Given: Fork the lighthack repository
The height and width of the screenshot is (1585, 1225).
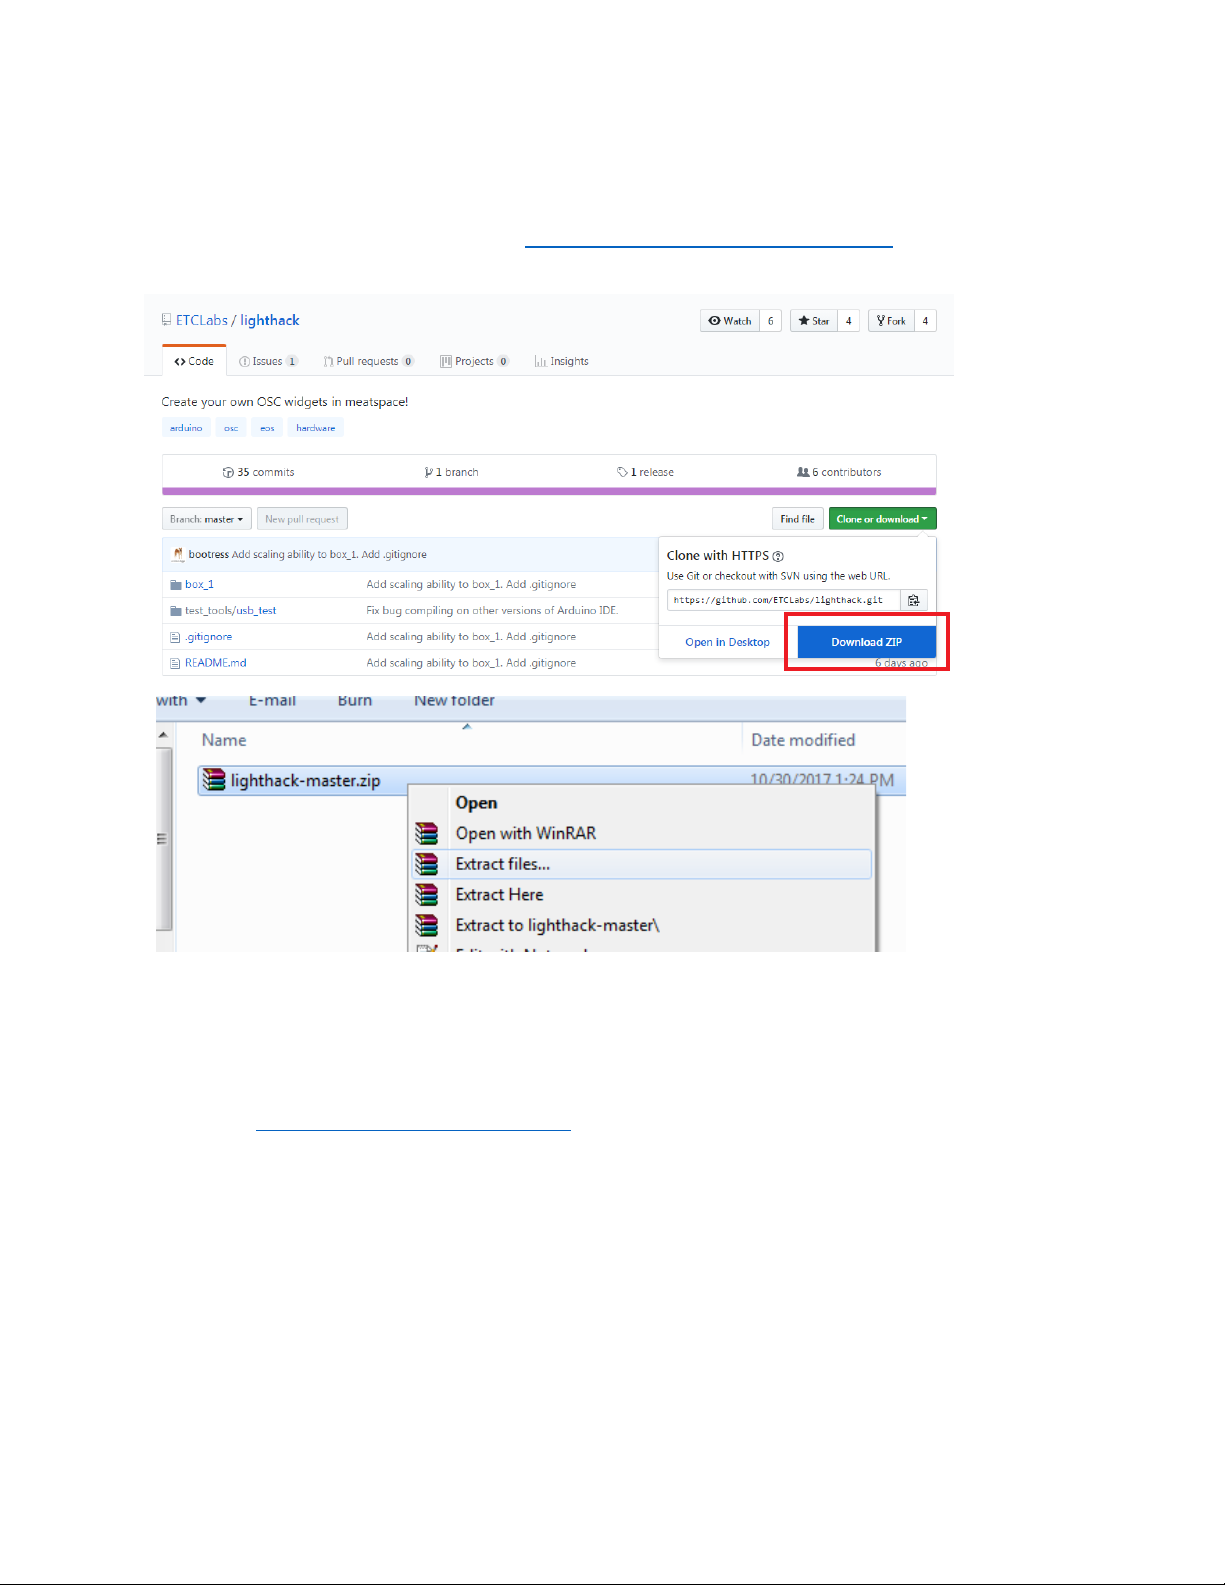Looking at the screenshot, I should pos(891,321).
